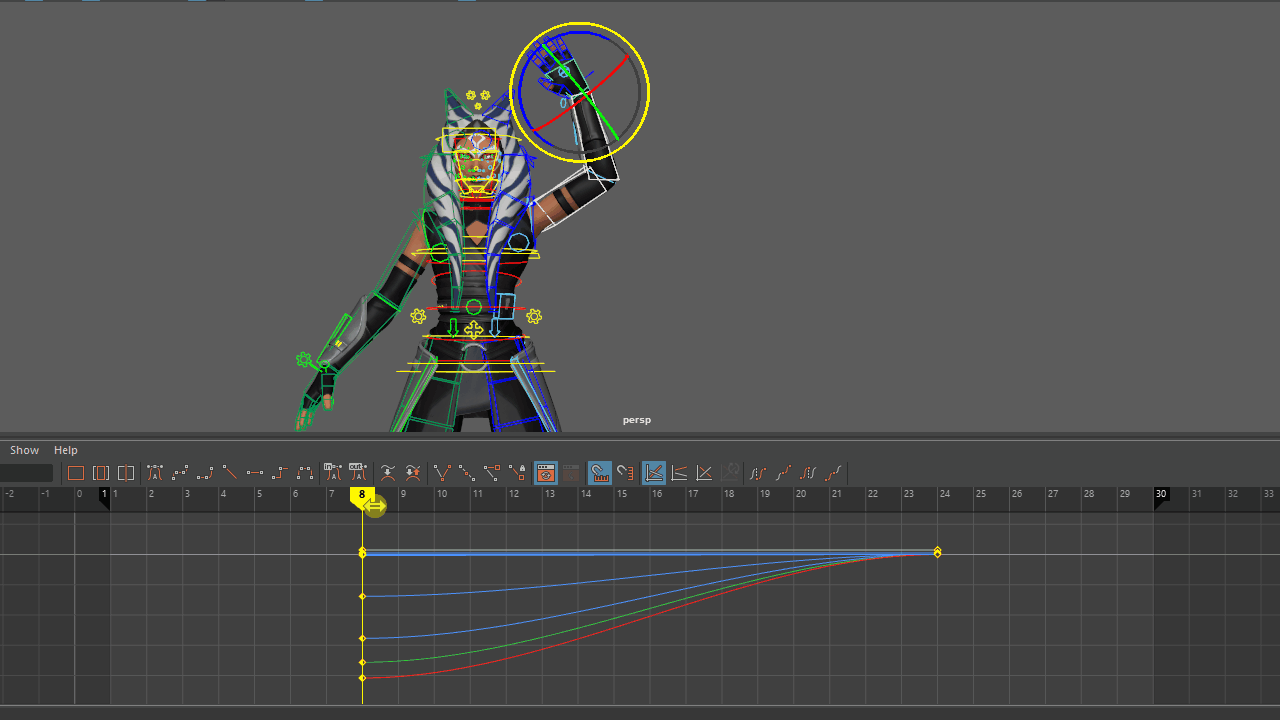Toggle Auto Load Graph Editor
Screen dimensions: 1280x720
546,473
